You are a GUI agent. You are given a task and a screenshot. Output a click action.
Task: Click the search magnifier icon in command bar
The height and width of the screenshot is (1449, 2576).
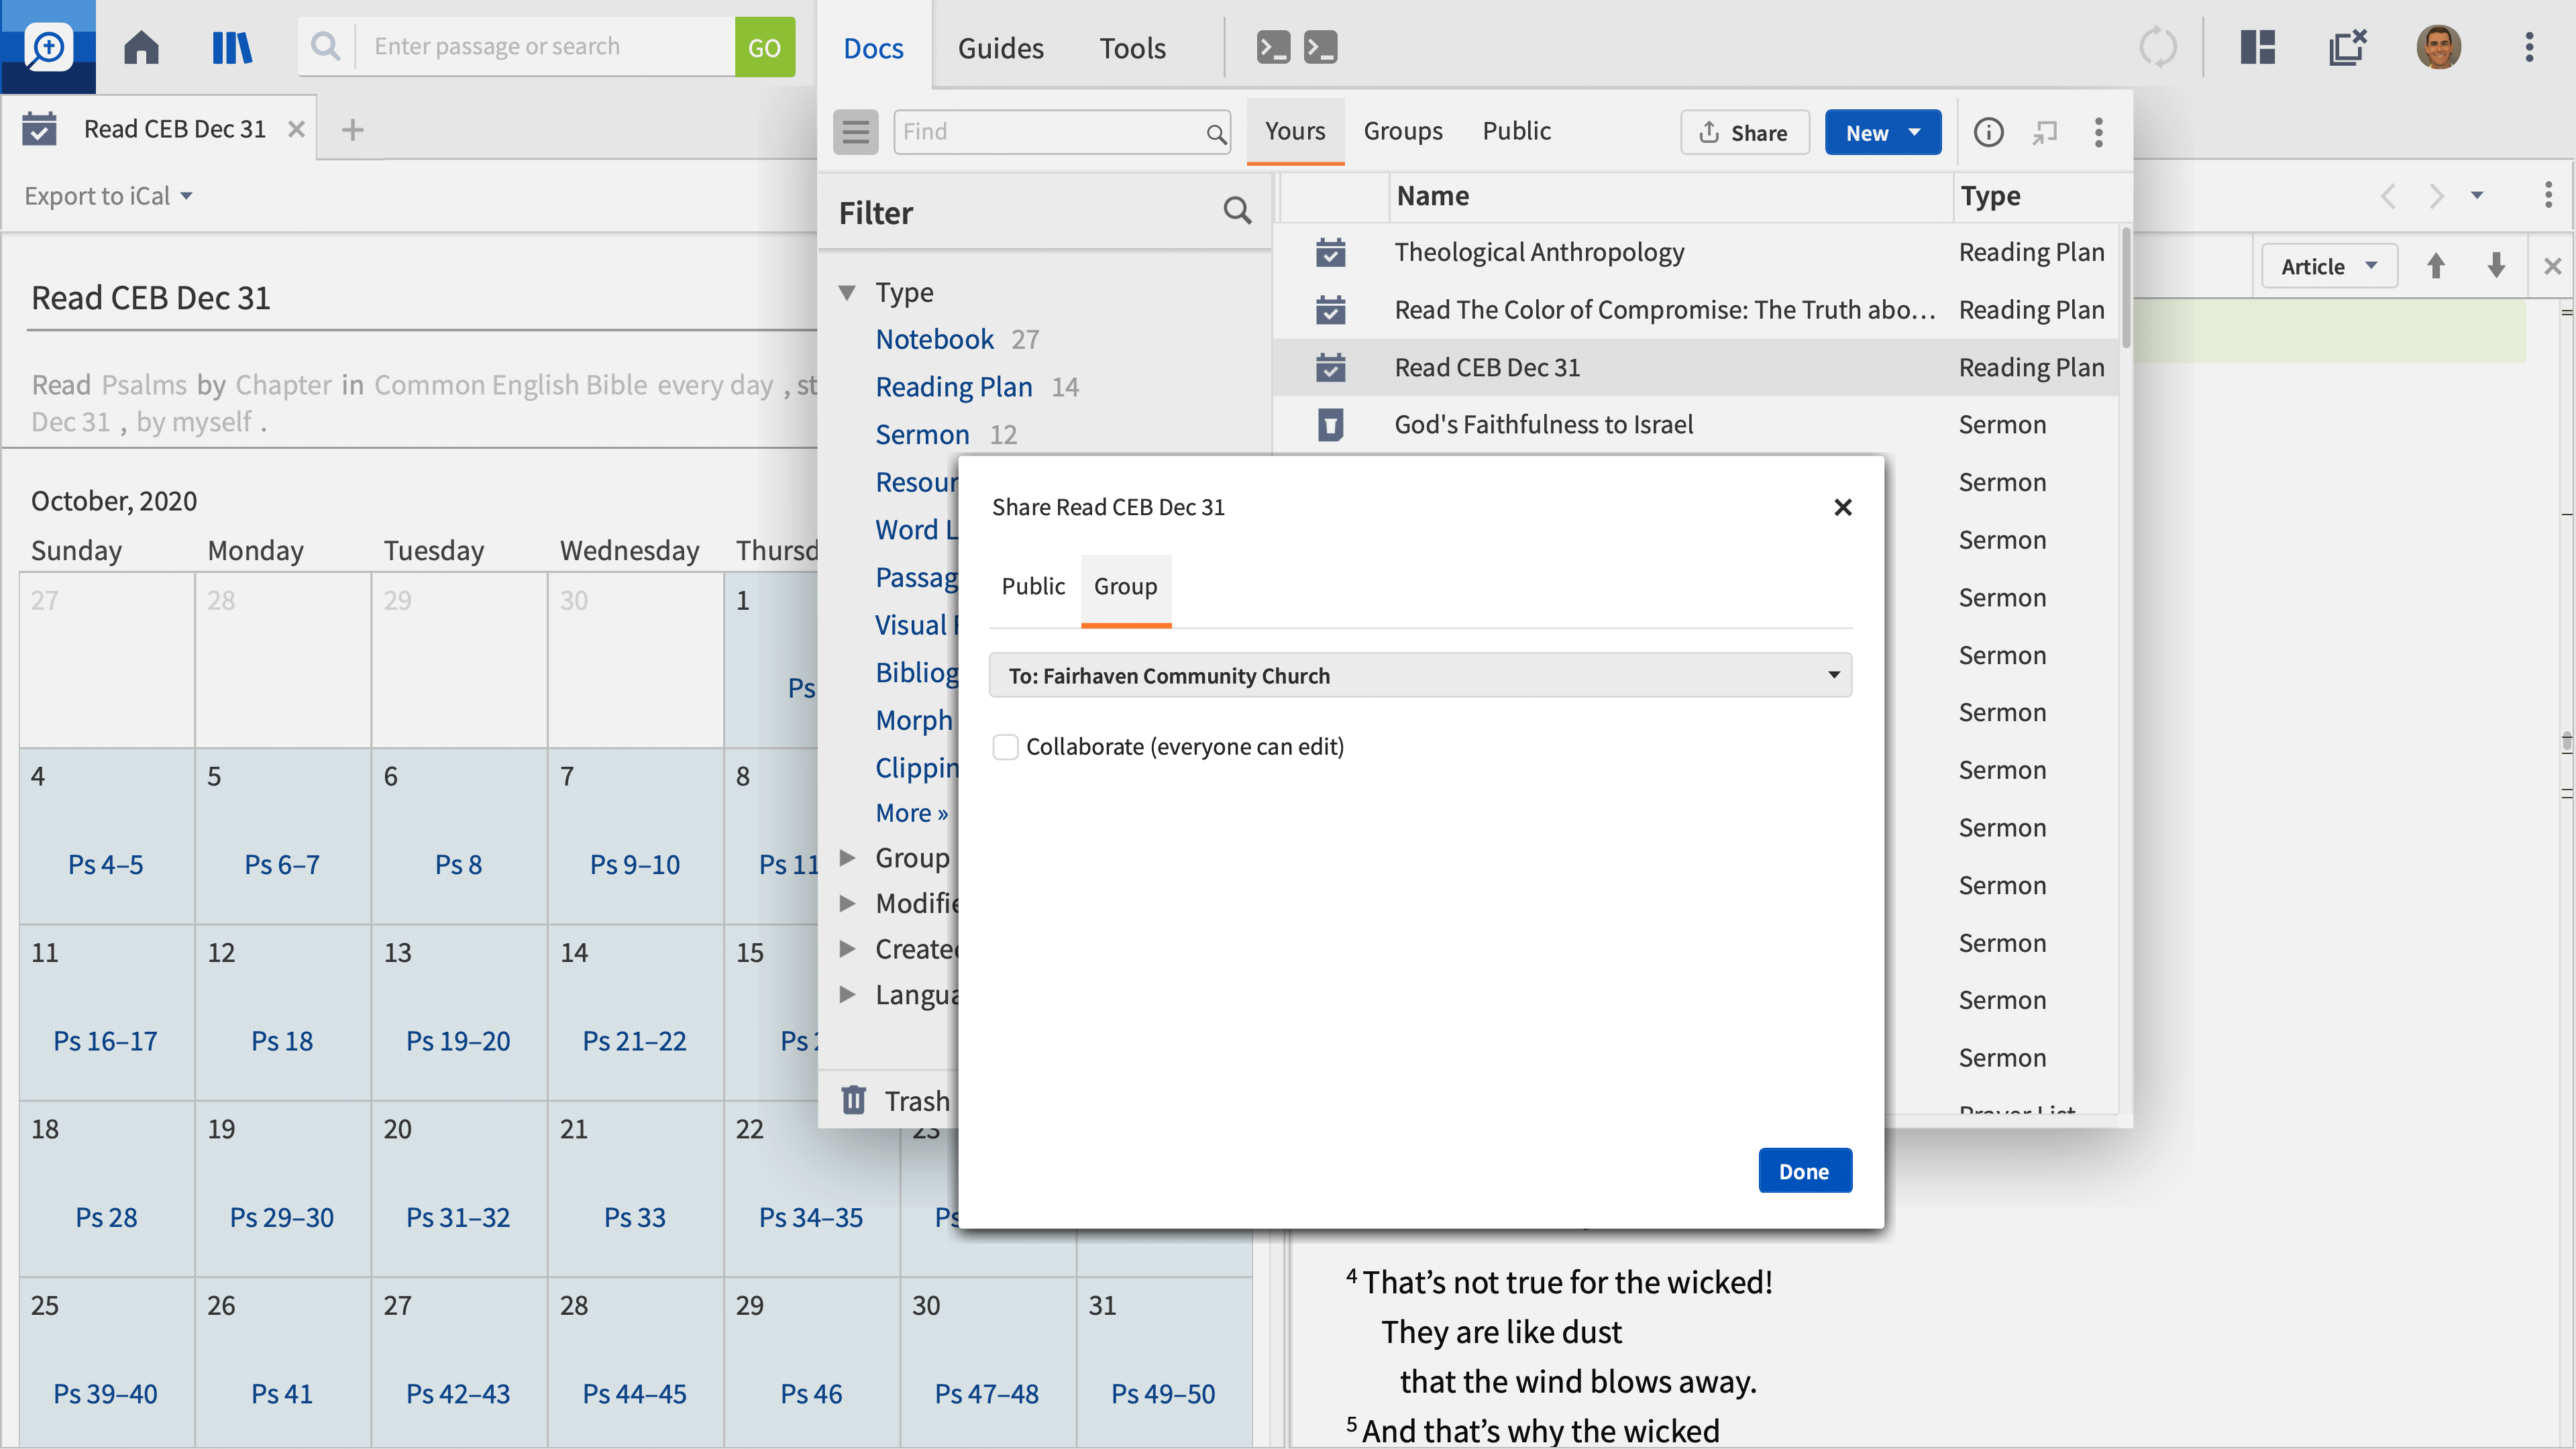point(326,46)
